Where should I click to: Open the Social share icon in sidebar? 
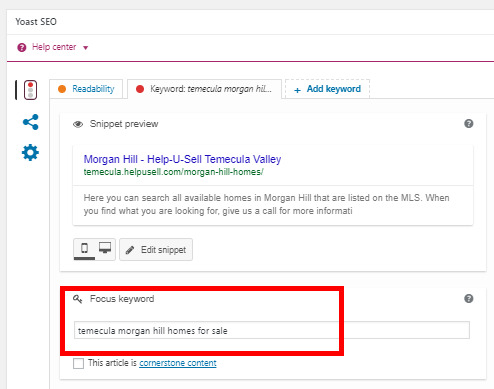tap(31, 122)
